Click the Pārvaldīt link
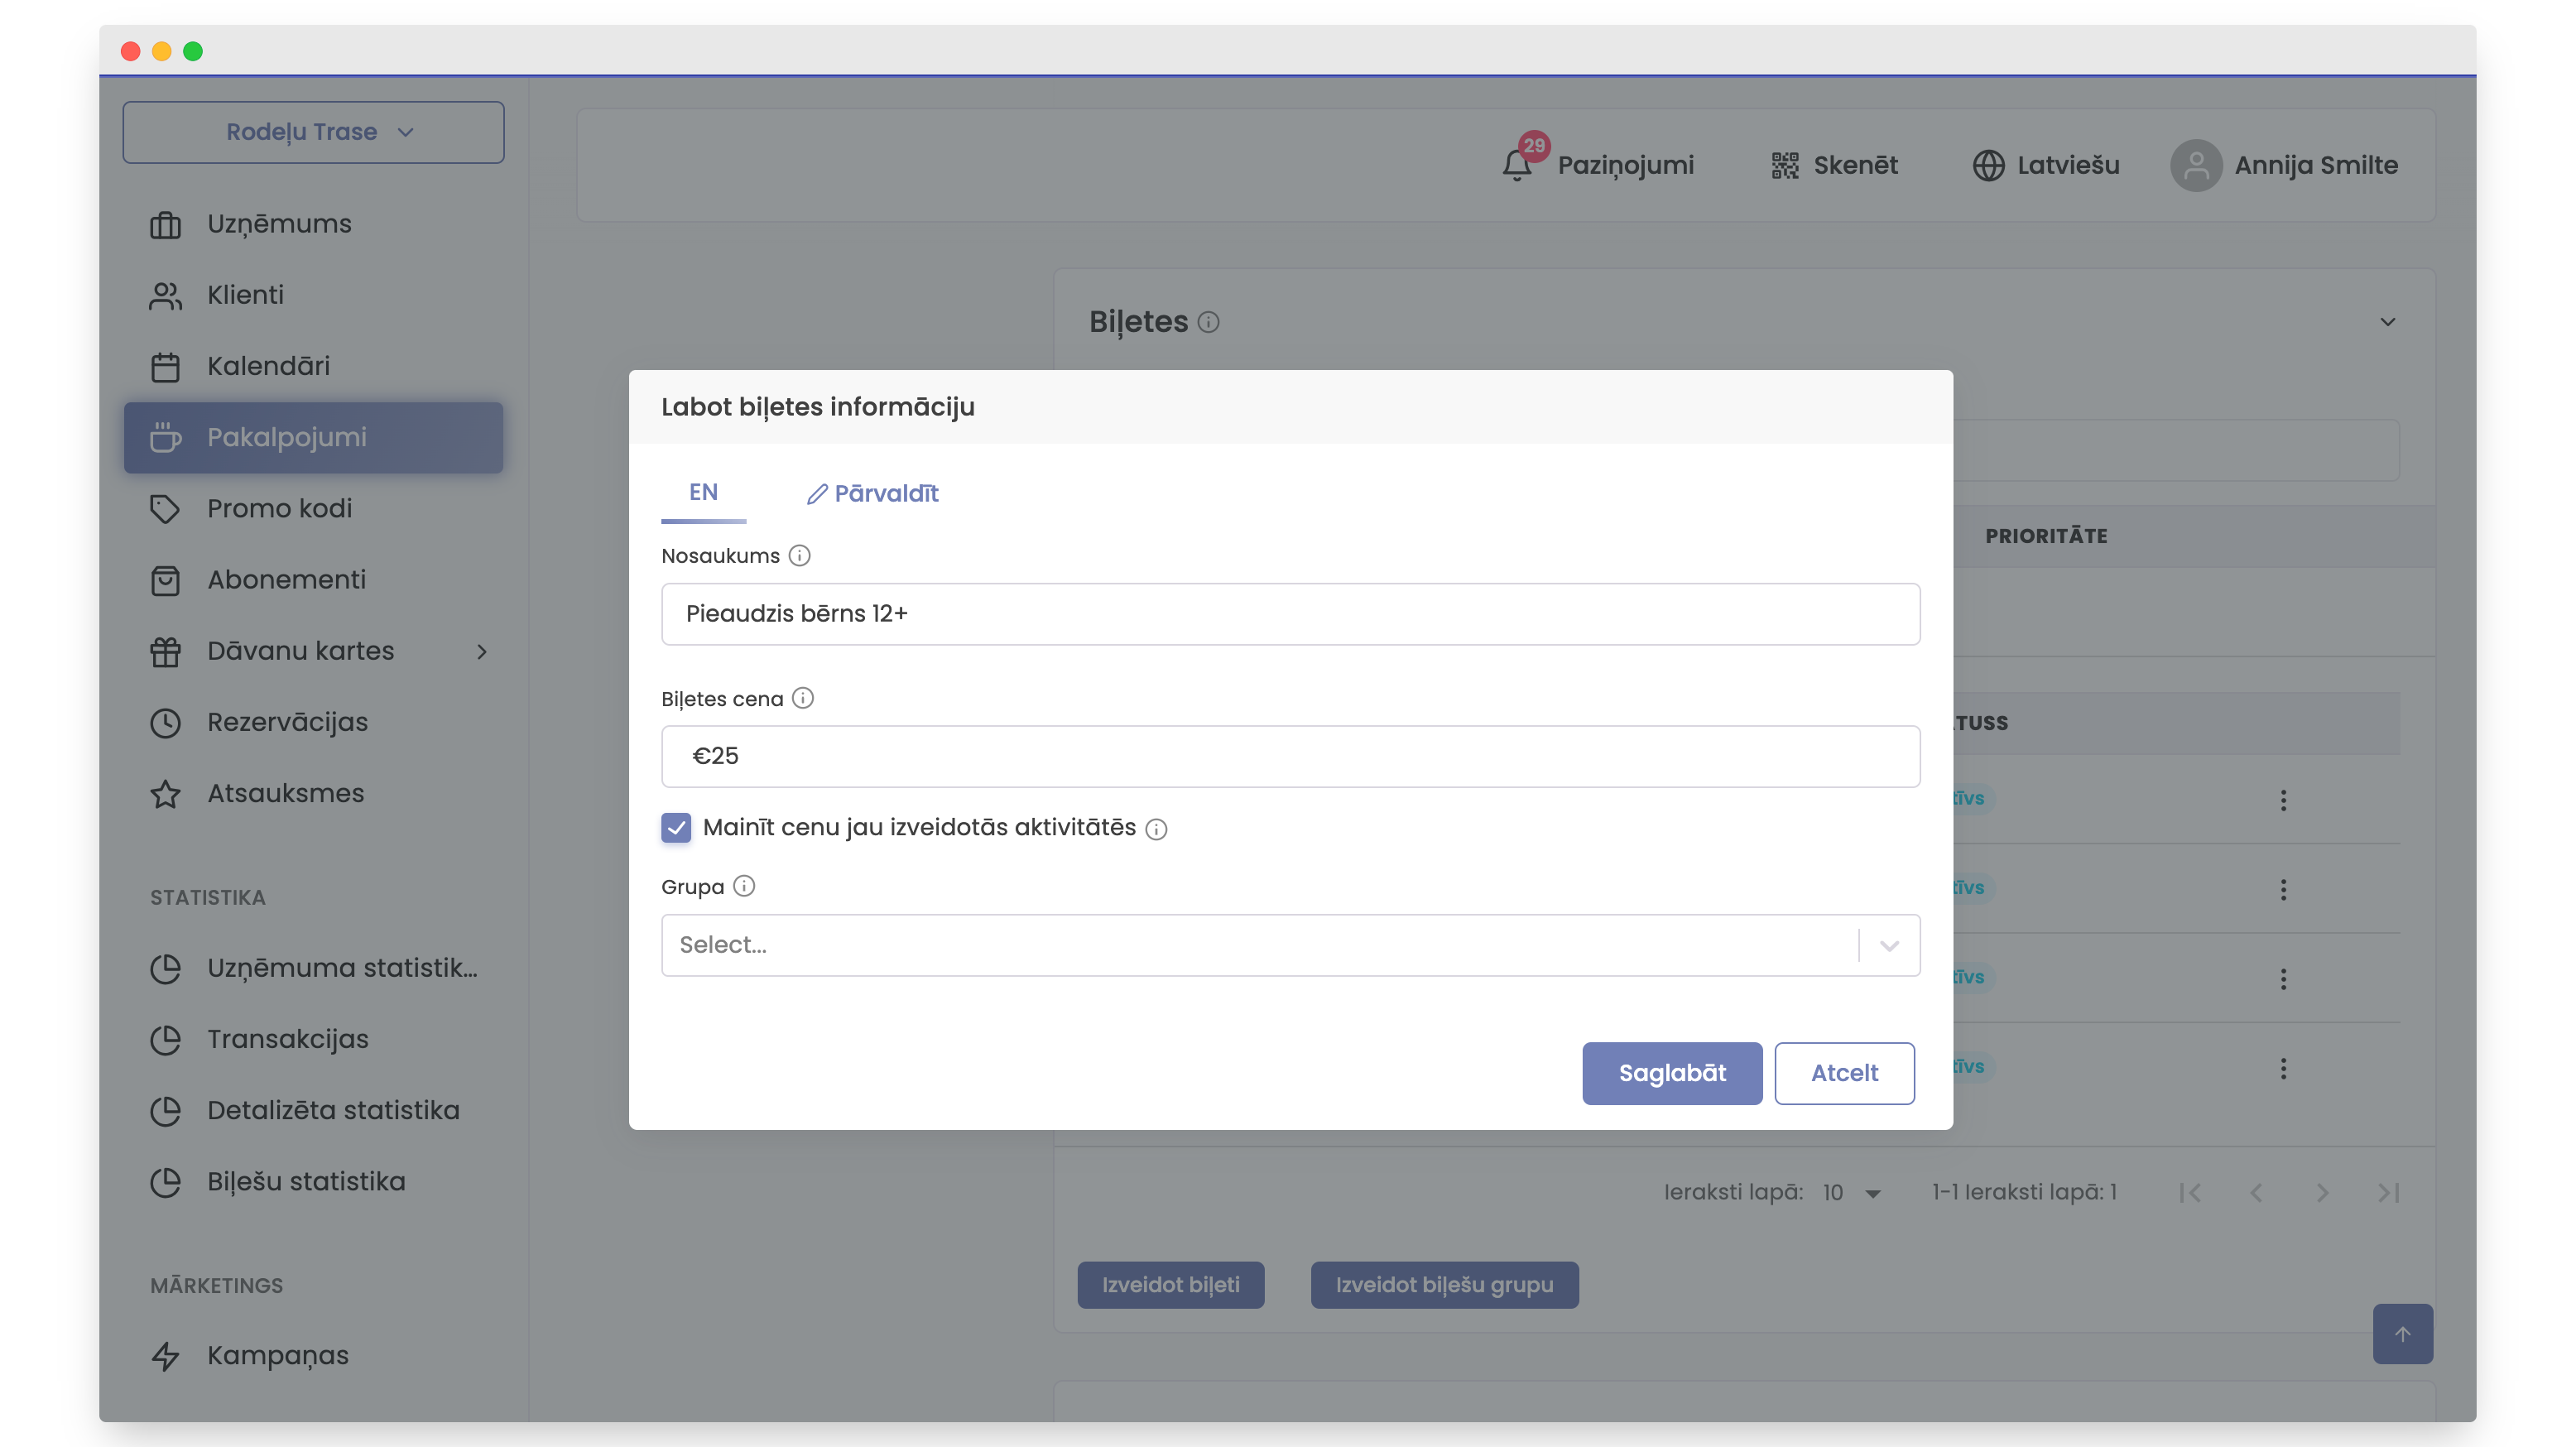 [x=872, y=494]
